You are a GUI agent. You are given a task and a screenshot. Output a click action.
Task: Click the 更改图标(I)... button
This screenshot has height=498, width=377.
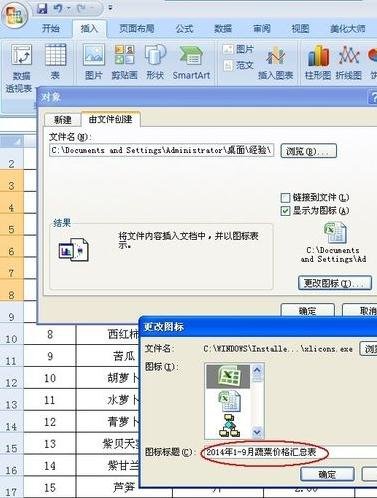click(x=335, y=283)
